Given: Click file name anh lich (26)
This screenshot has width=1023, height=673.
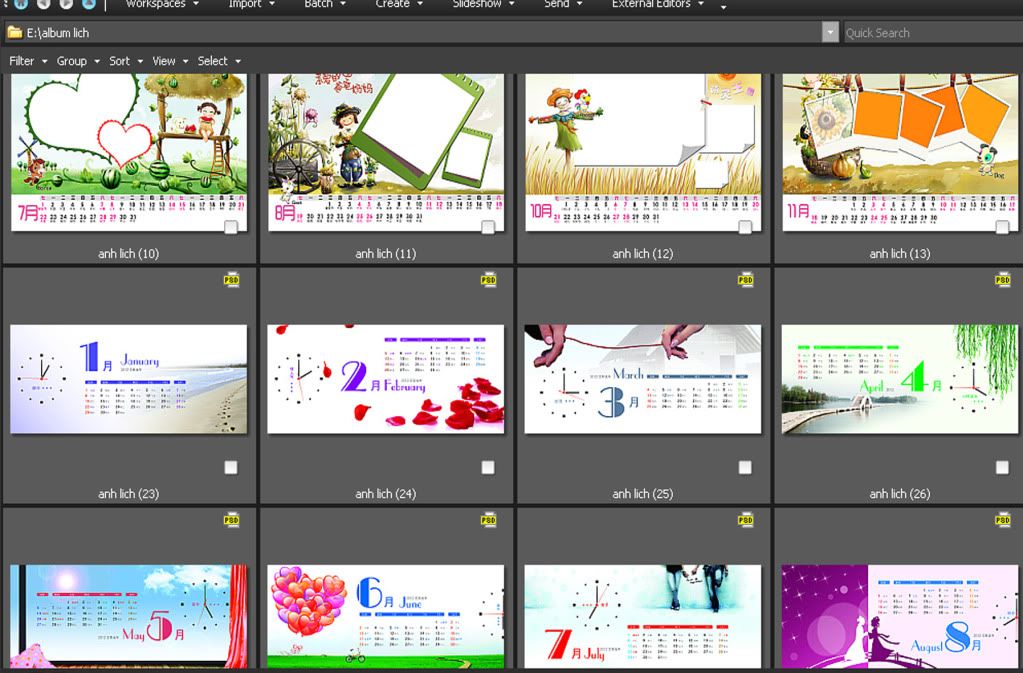Looking at the screenshot, I should (900, 494).
